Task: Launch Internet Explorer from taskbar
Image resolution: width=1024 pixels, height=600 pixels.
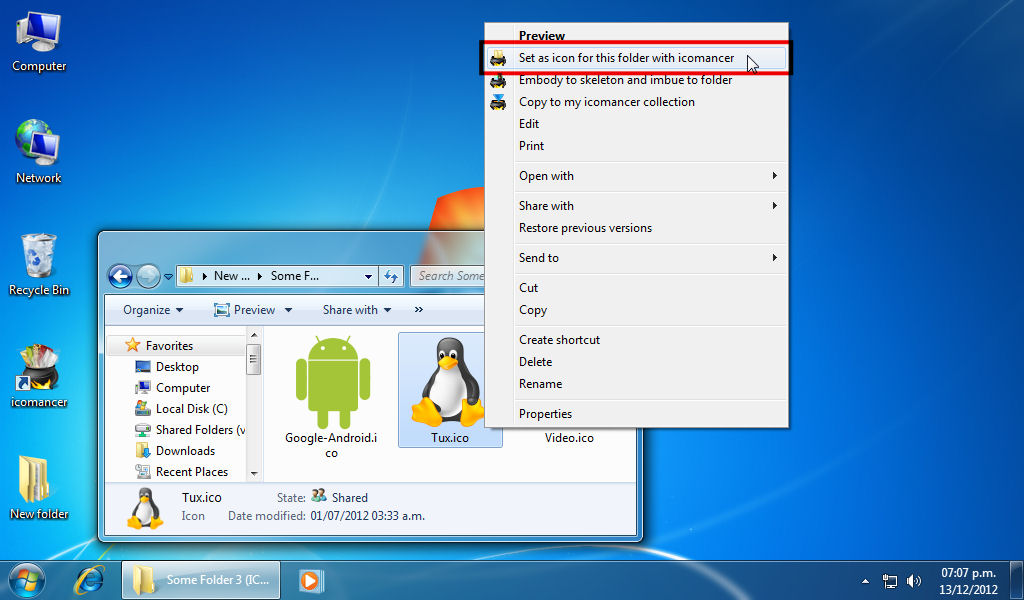Action: [89, 580]
